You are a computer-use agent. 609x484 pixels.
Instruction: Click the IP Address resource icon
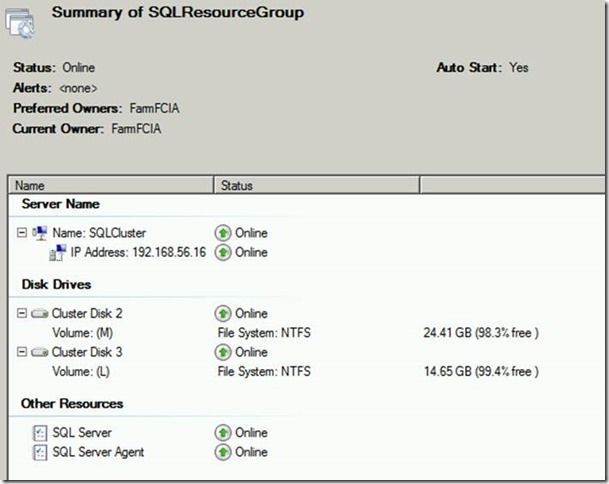[x=58, y=253]
